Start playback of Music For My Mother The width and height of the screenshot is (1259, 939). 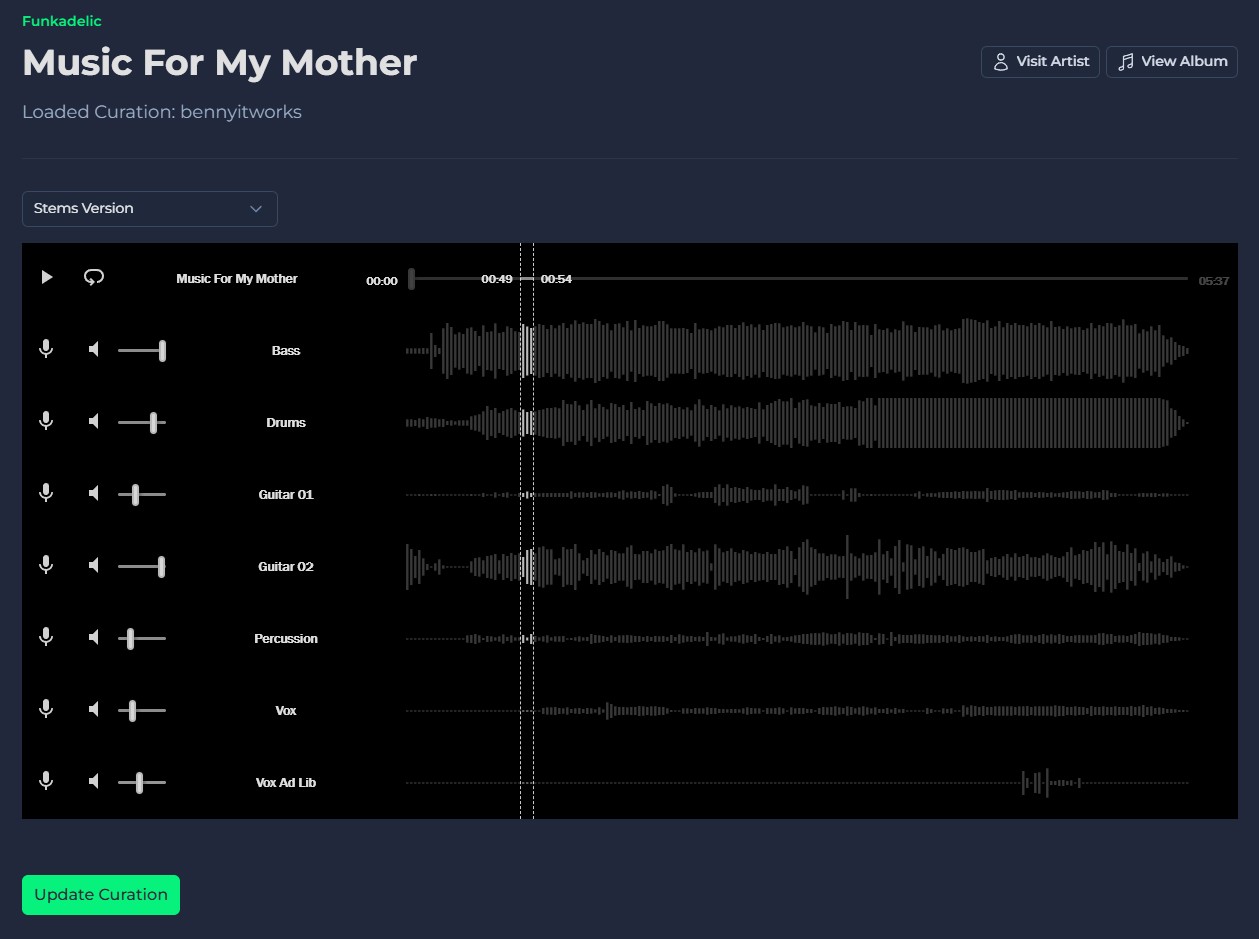pyautogui.click(x=47, y=277)
